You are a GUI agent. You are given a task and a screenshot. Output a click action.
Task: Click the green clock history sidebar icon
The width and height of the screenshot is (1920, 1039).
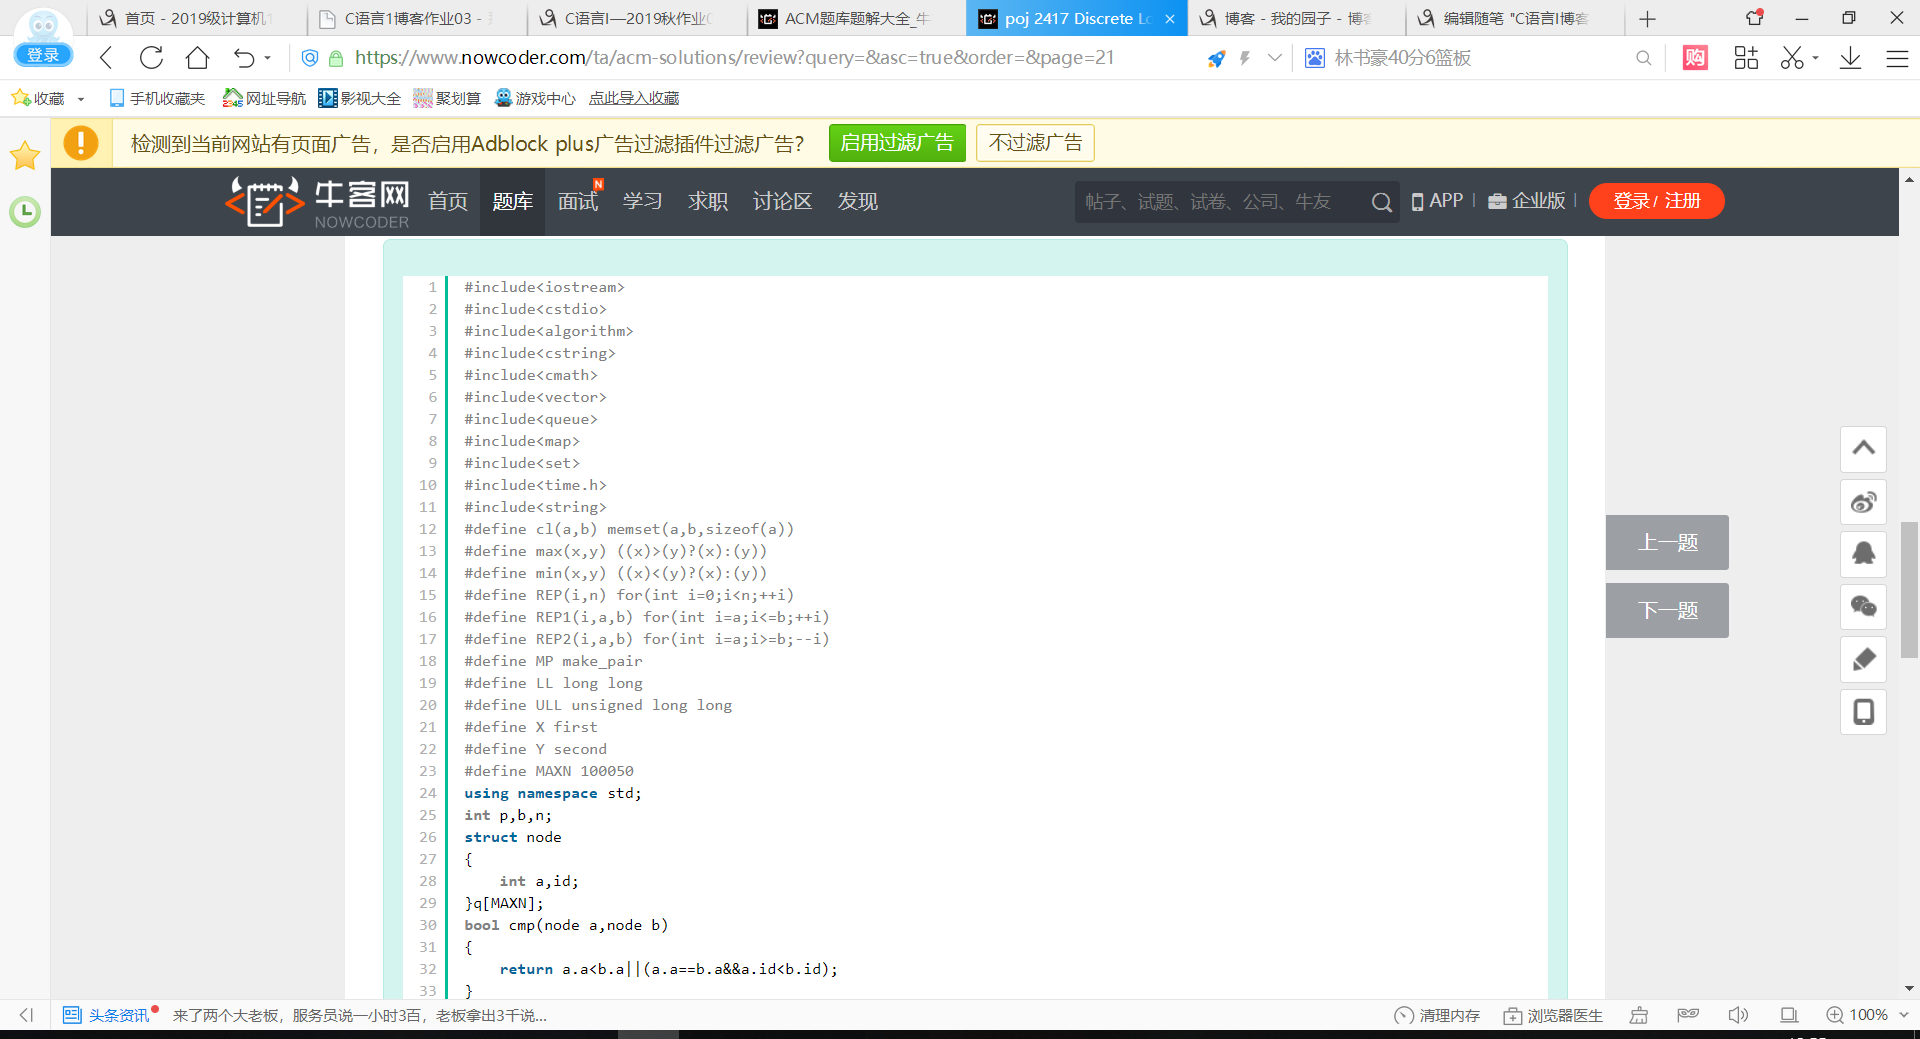click(25, 212)
